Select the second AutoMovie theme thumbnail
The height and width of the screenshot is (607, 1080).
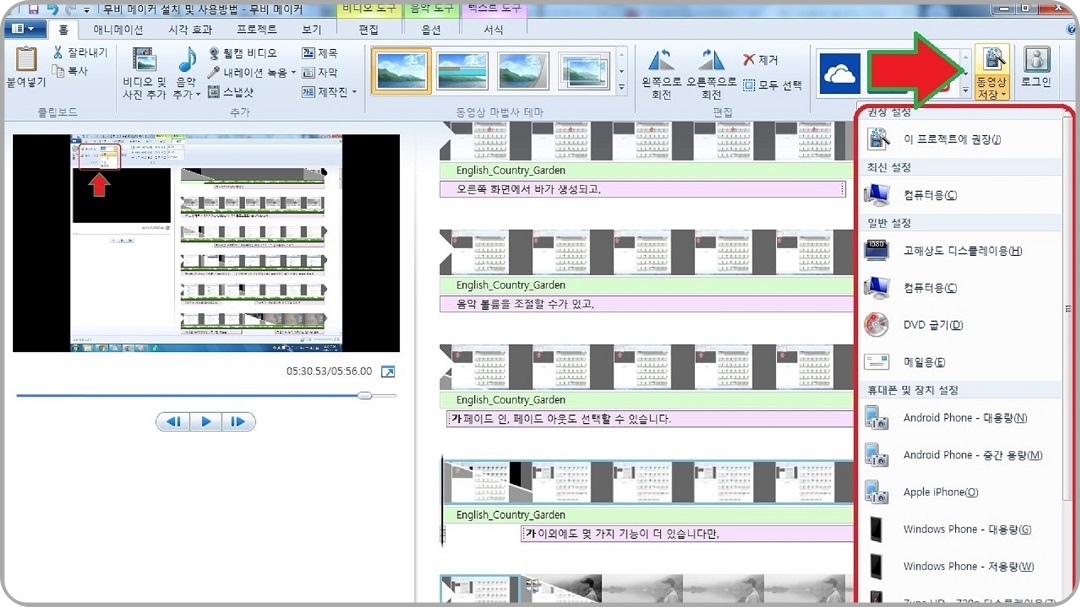(462, 70)
